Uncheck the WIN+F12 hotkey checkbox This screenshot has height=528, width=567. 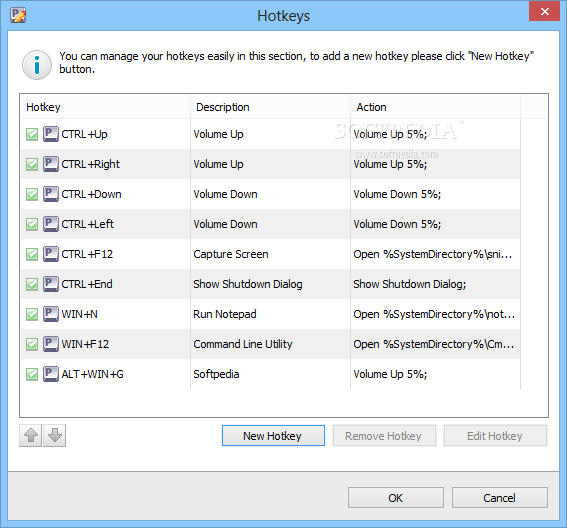point(32,344)
